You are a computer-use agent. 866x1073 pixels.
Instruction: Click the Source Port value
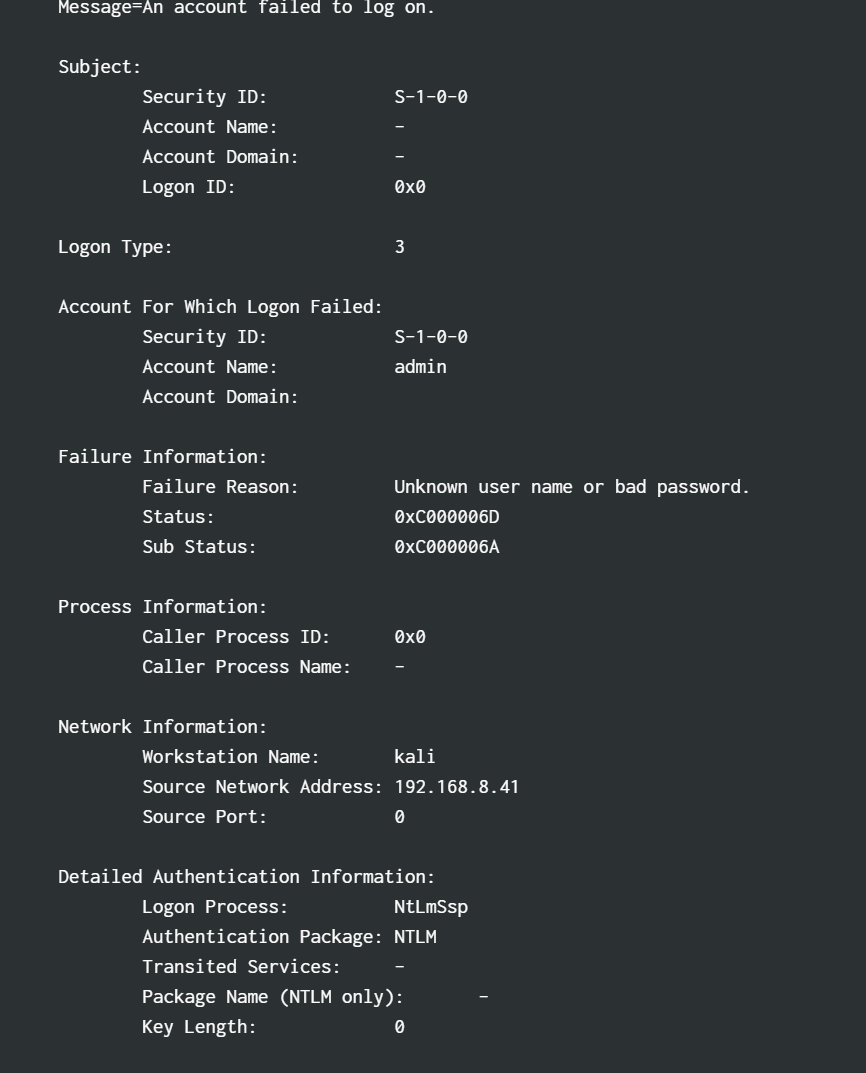399,817
